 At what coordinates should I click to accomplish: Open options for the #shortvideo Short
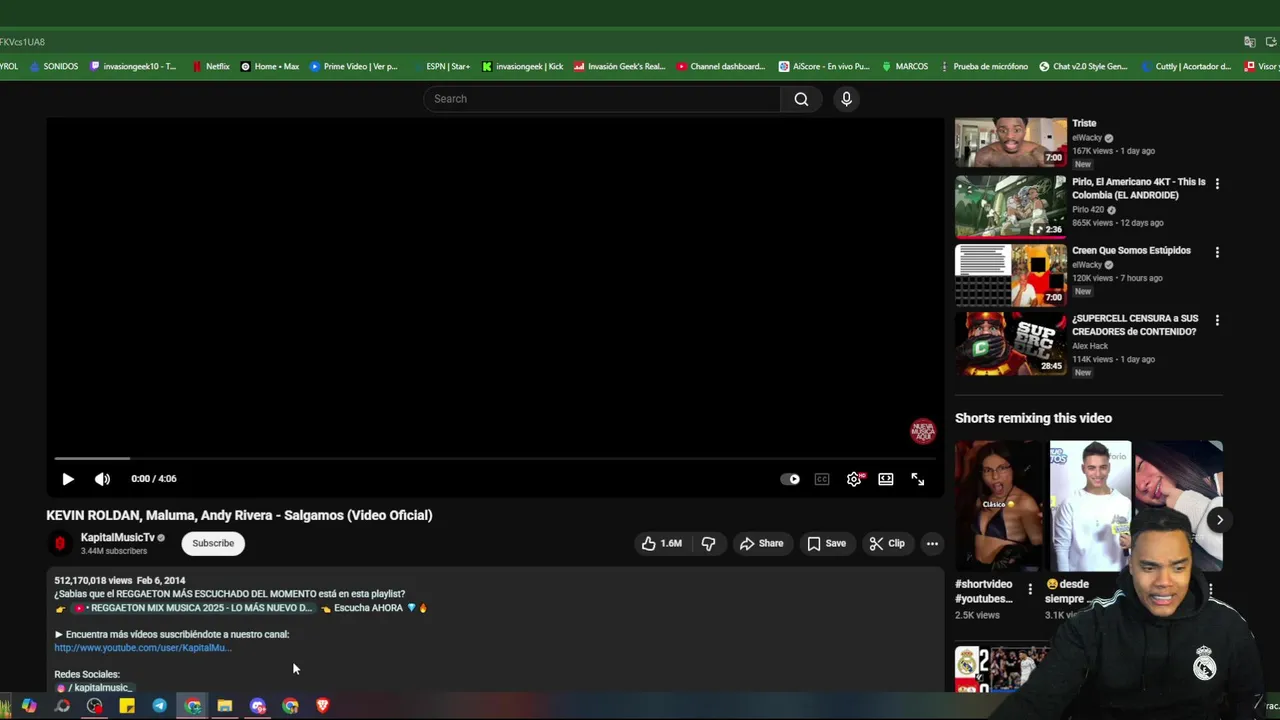coord(1030,589)
